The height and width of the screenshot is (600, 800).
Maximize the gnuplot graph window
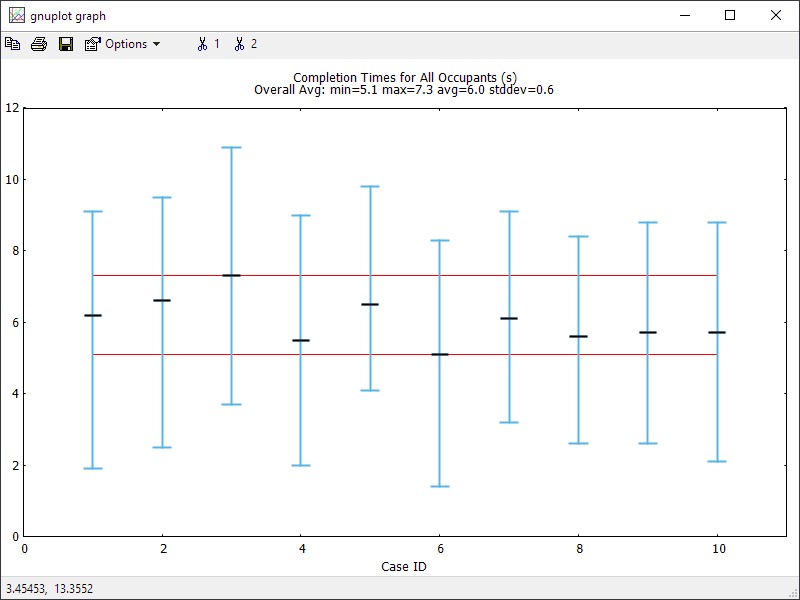coord(730,16)
